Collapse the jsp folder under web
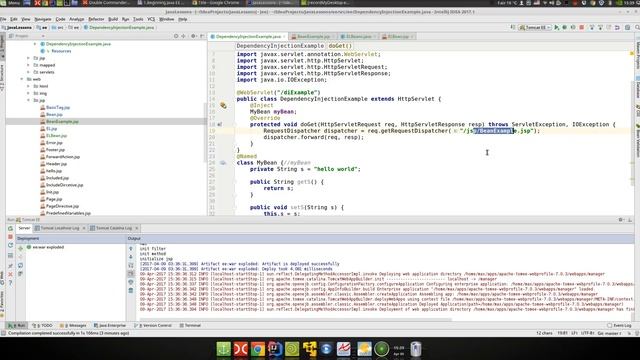 29,100
